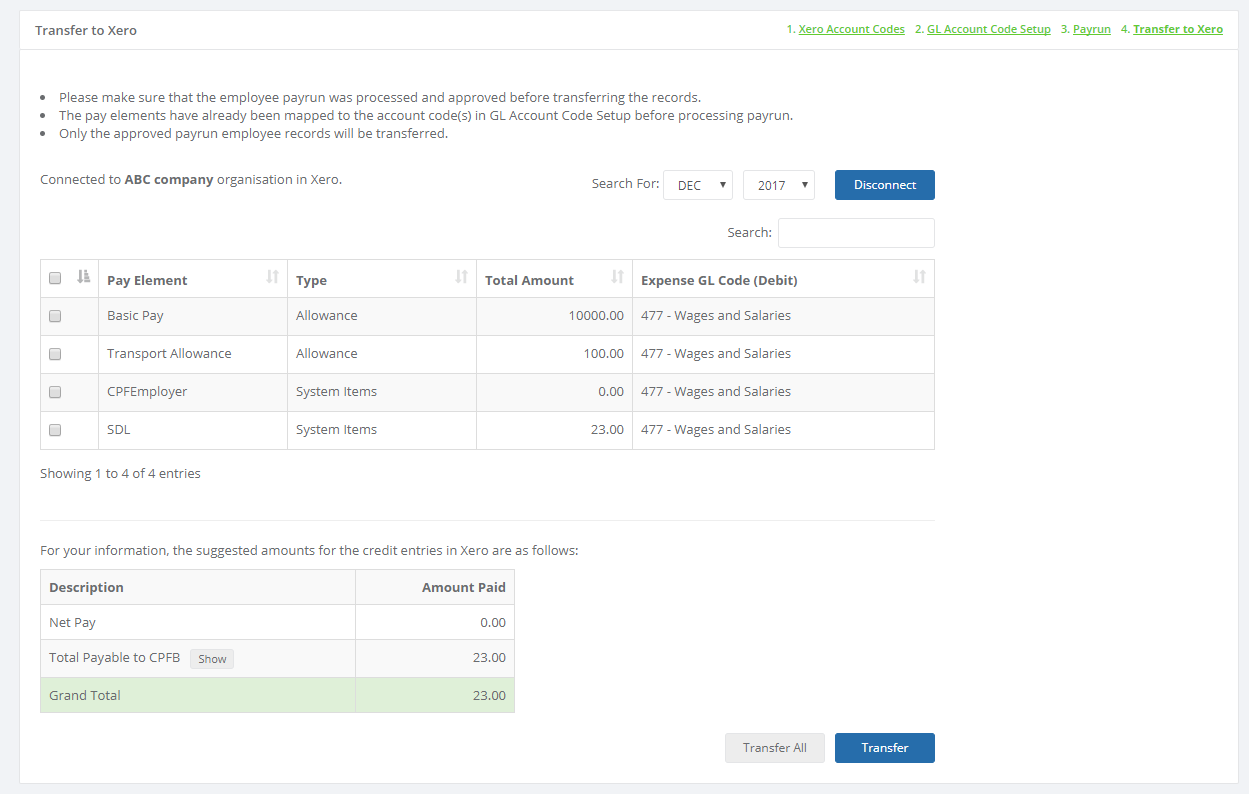The width and height of the screenshot is (1249, 794).
Task: Click the Showing 1 to 4 entries text
Action: coord(120,474)
